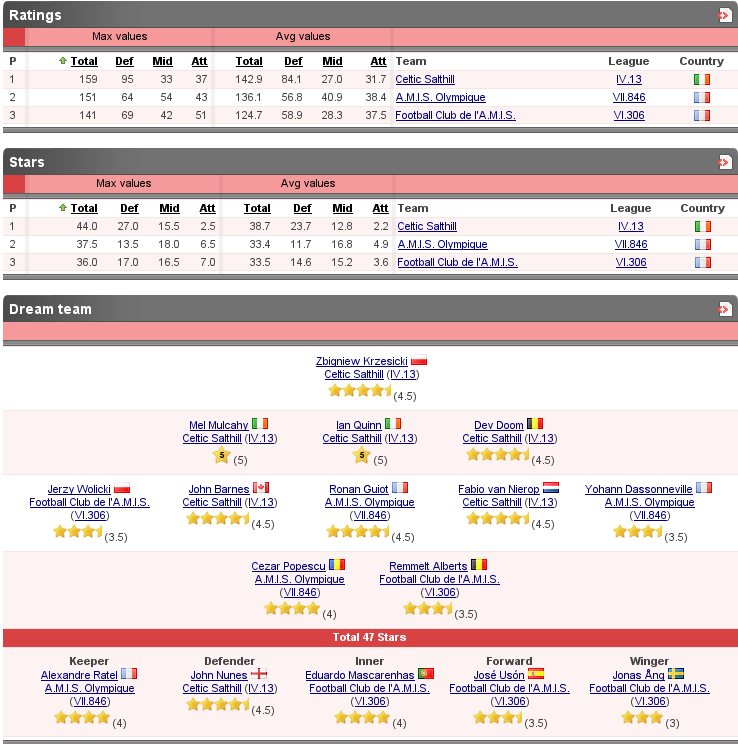Sort Stars table by Avg values Def

pyautogui.click(x=302, y=208)
